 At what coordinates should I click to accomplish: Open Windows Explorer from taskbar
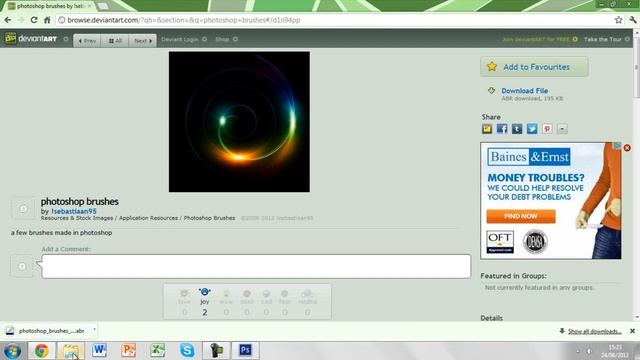71,351
